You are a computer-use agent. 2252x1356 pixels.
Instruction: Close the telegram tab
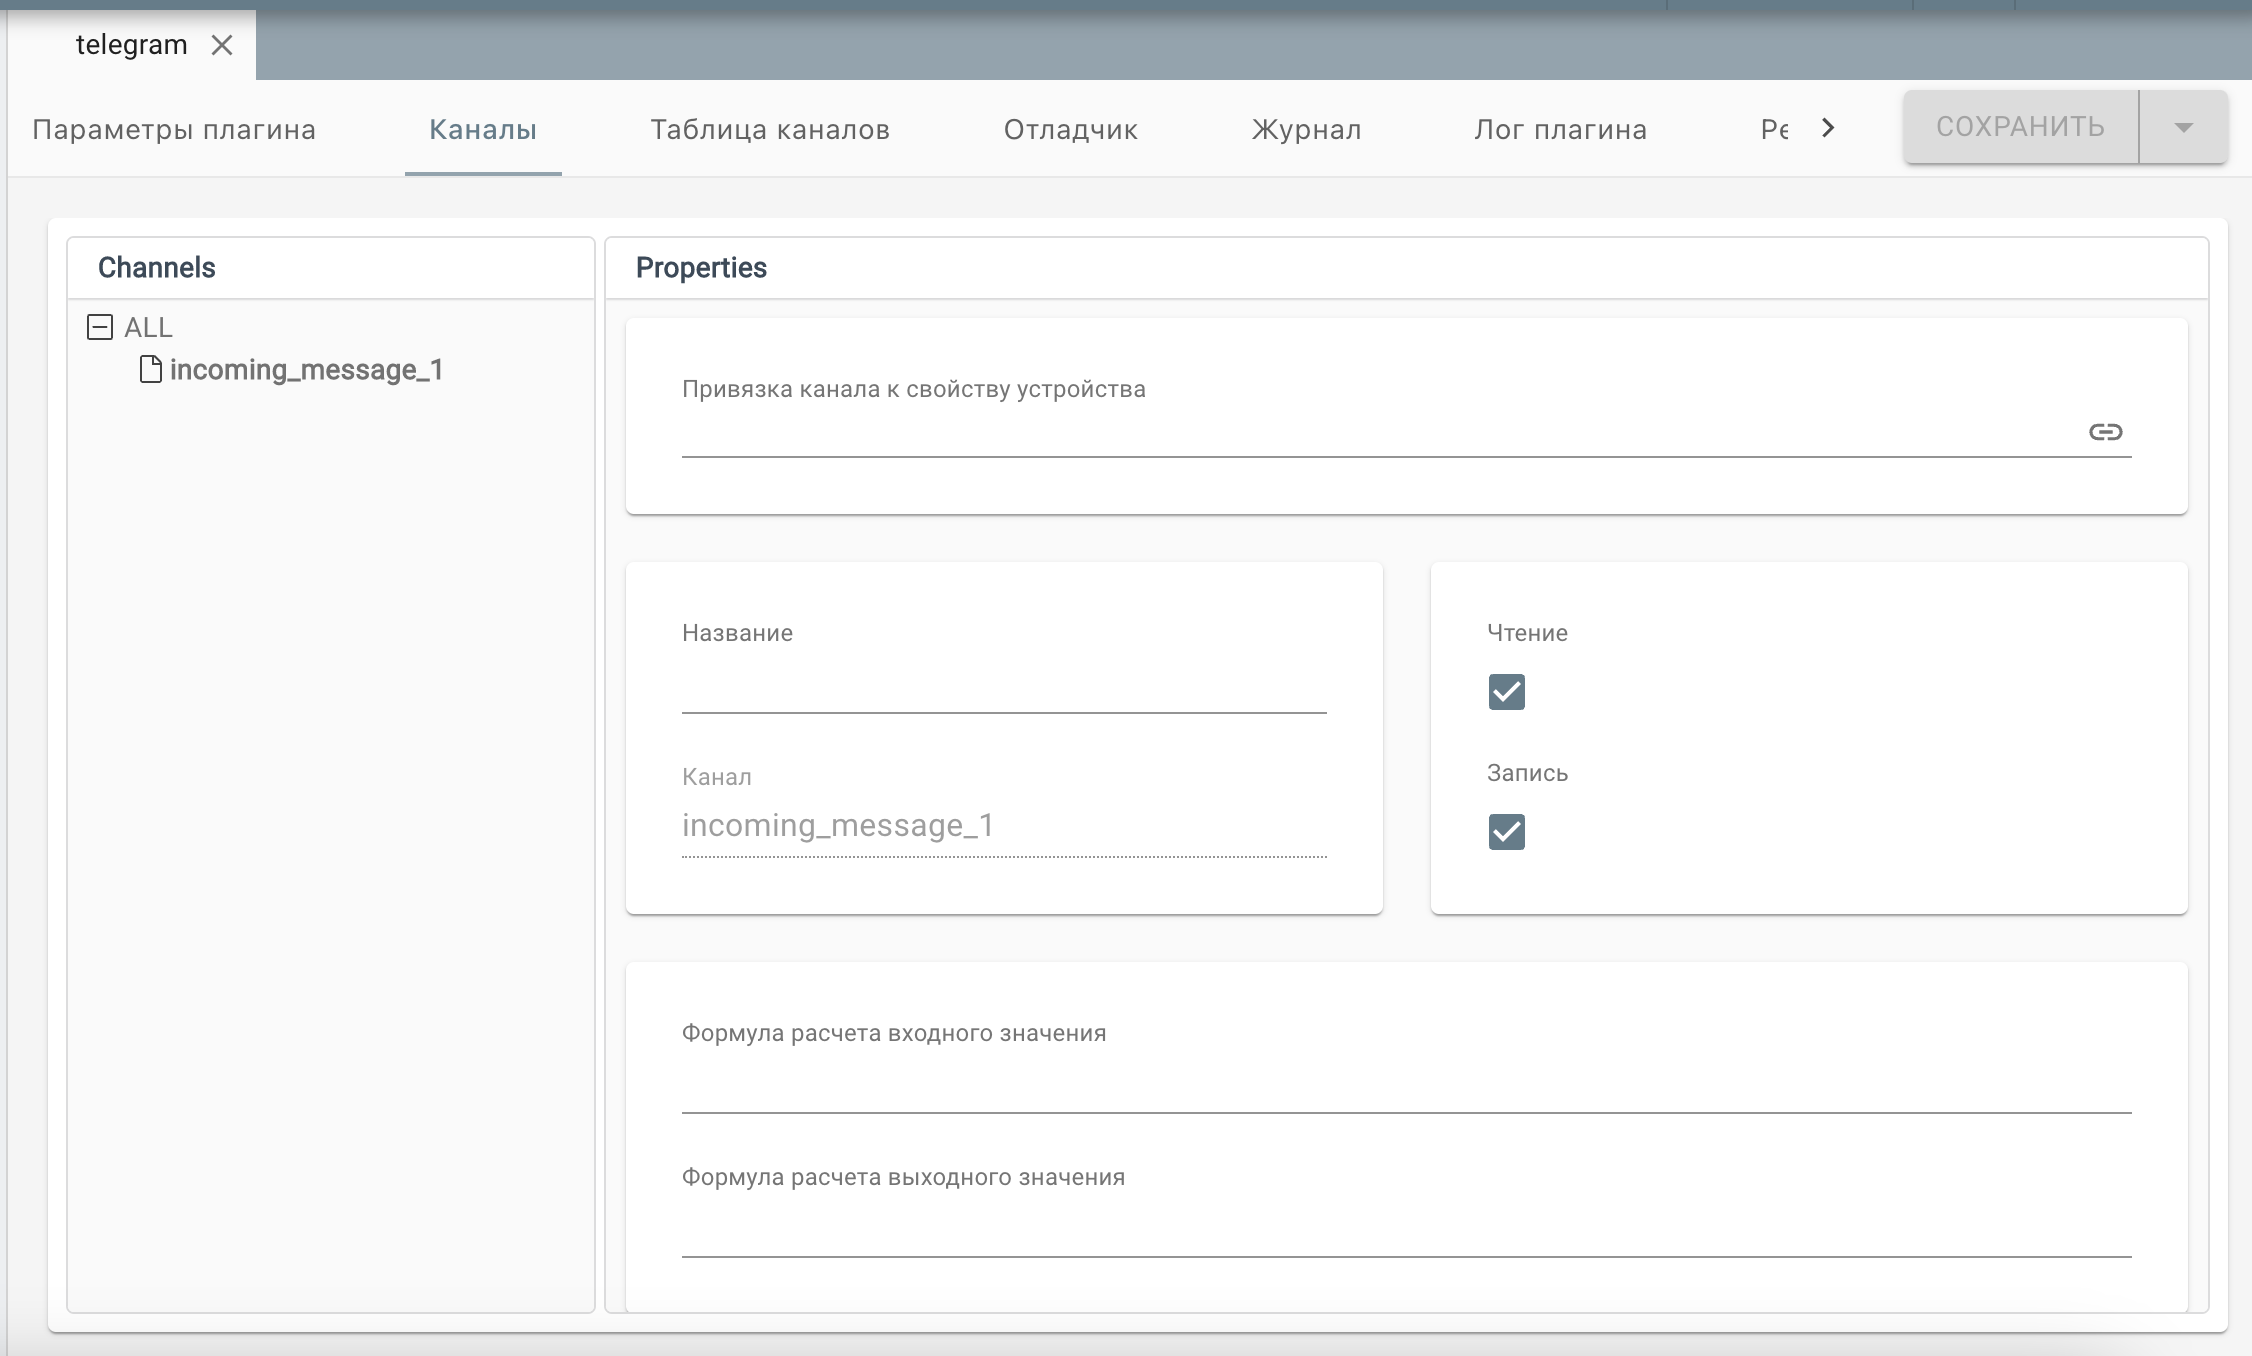[222, 45]
